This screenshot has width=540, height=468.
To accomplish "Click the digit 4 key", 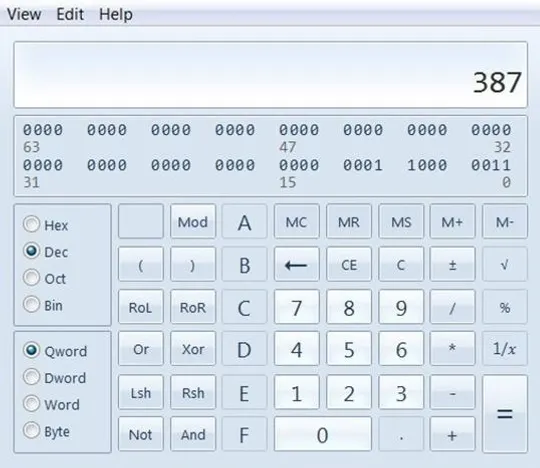I will pos(297,349).
